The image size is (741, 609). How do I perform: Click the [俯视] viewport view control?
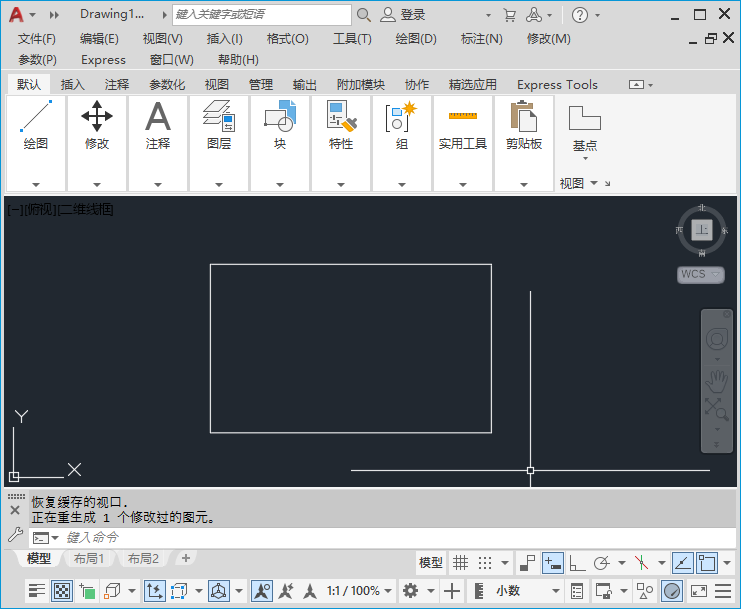point(40,209)
